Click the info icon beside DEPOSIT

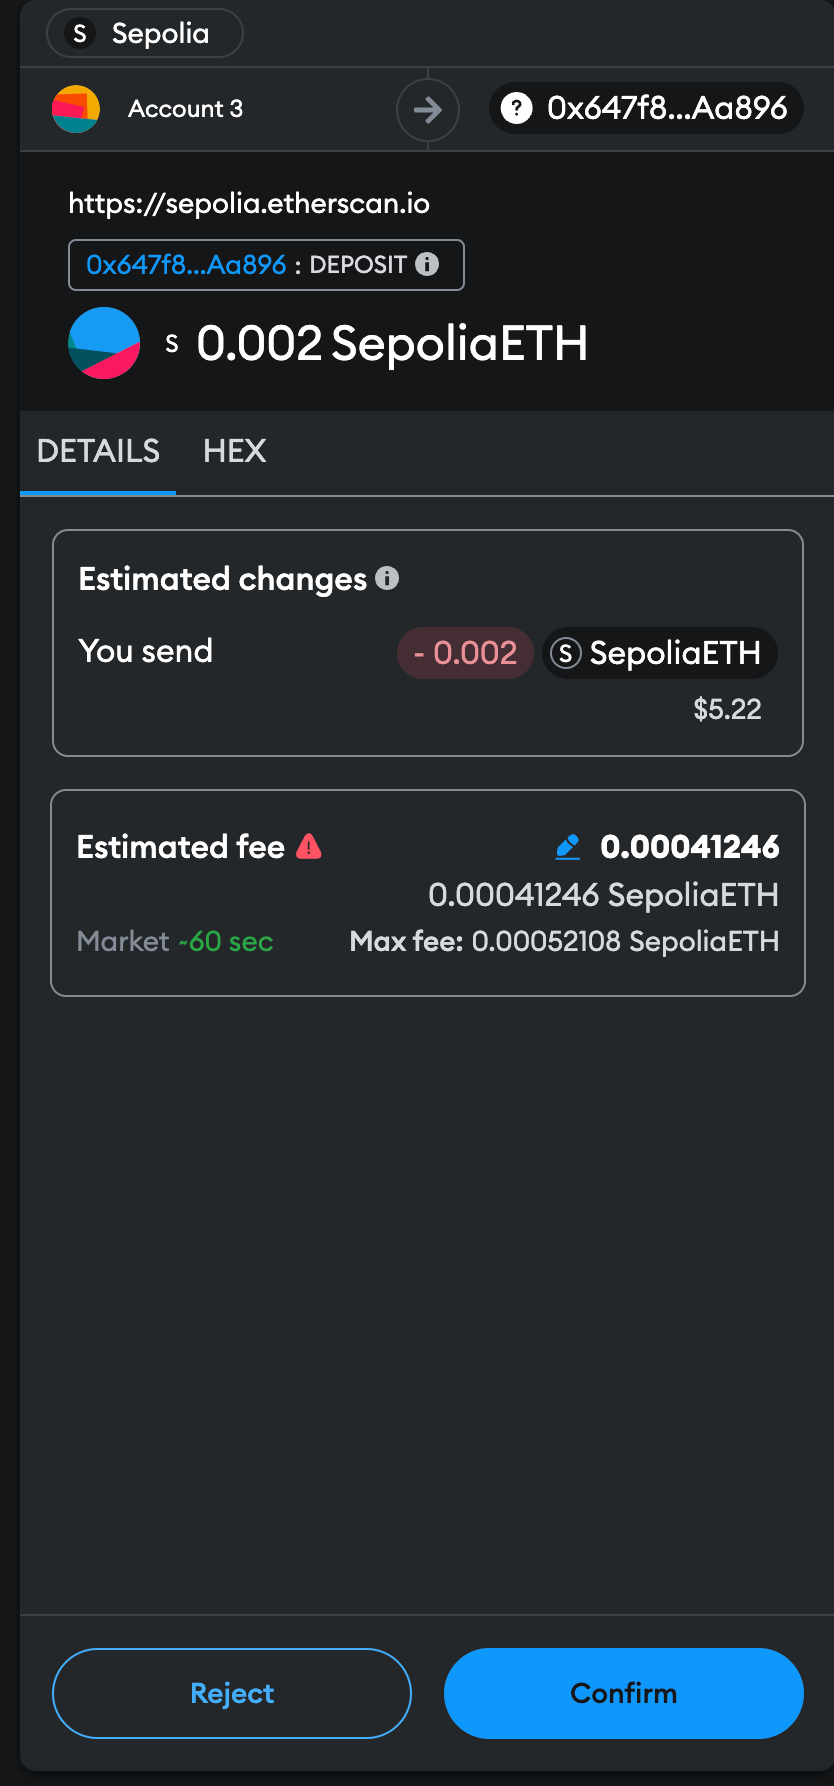pyautogui.click(x=427, y=264)
